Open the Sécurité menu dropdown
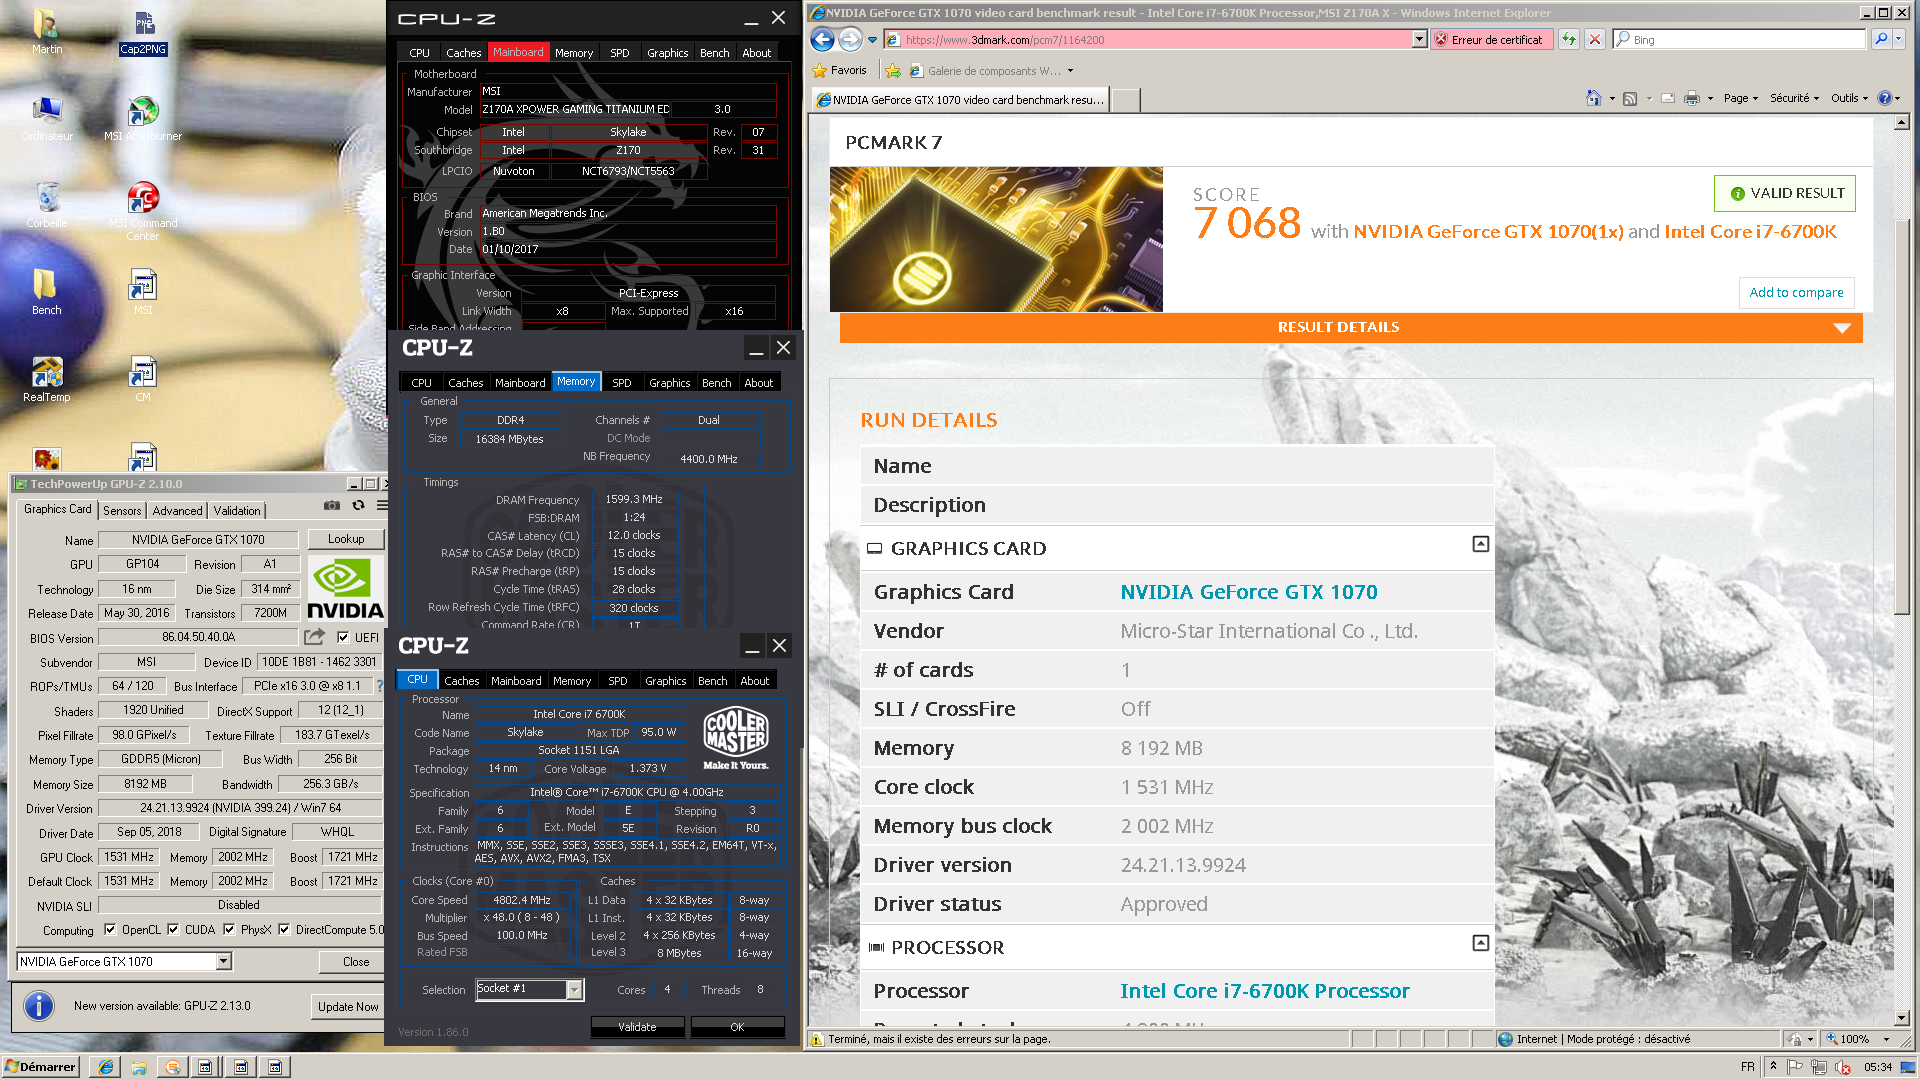 [1795, 98]
